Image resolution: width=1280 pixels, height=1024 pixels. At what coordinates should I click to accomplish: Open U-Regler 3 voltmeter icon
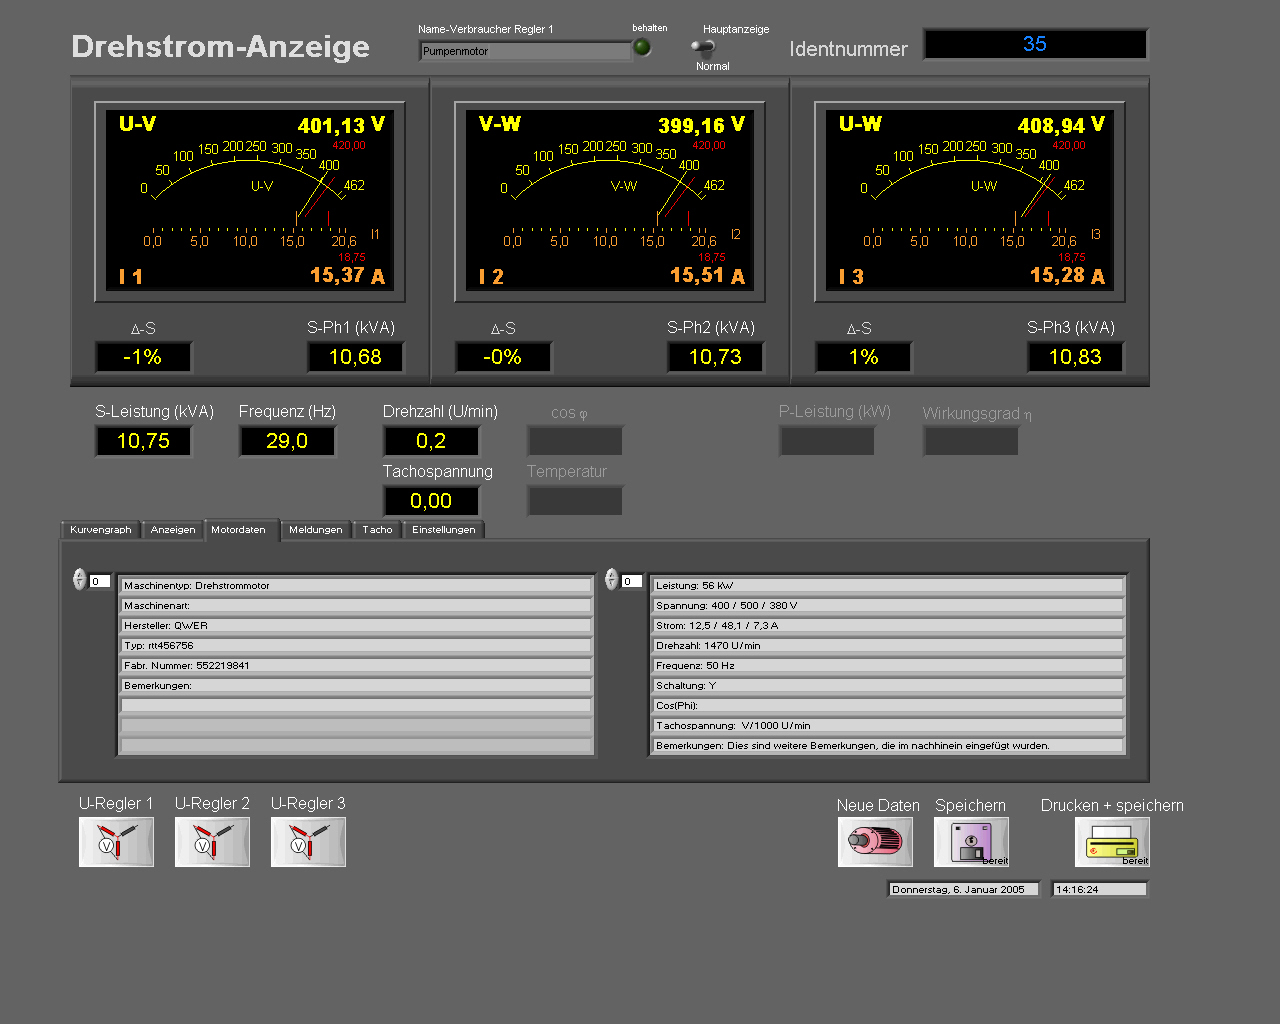pos(308,842)
